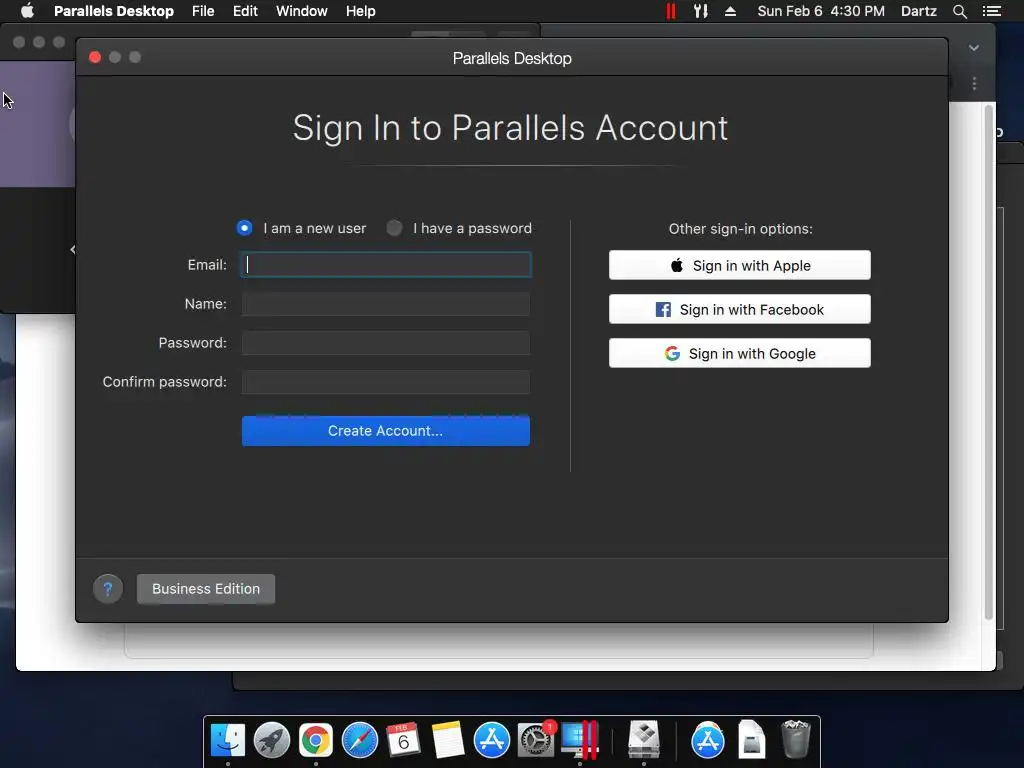The height and width of the screenshot is (768, 1024).
Task: Open the File menu
Action: (203, 11)
